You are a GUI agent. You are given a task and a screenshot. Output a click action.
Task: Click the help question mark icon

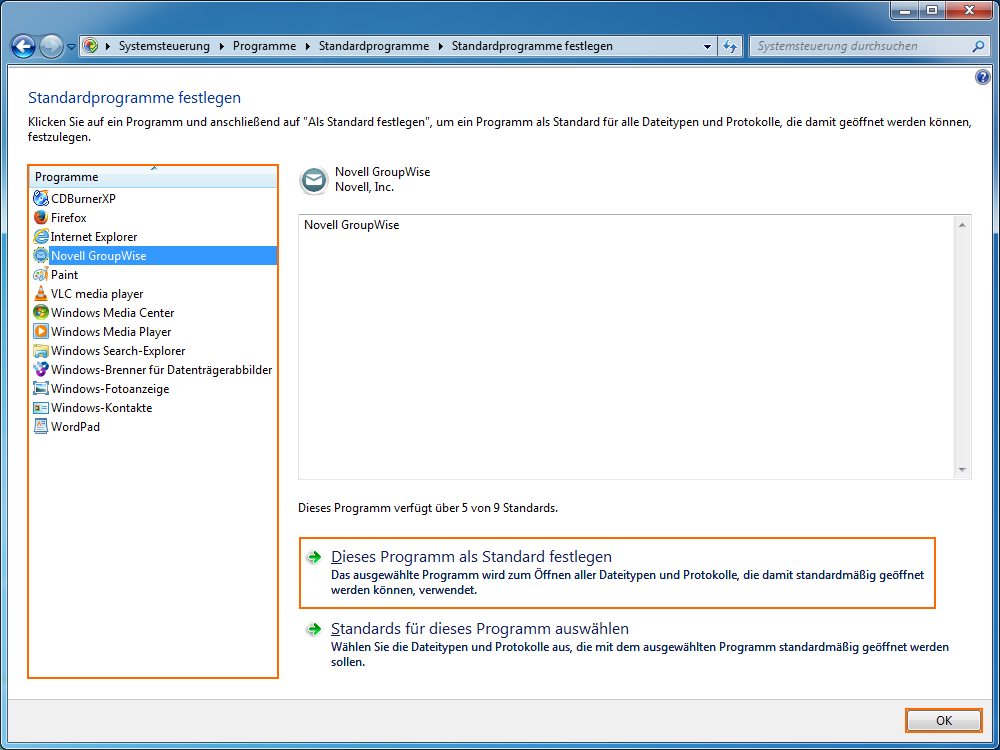[982, 78]
